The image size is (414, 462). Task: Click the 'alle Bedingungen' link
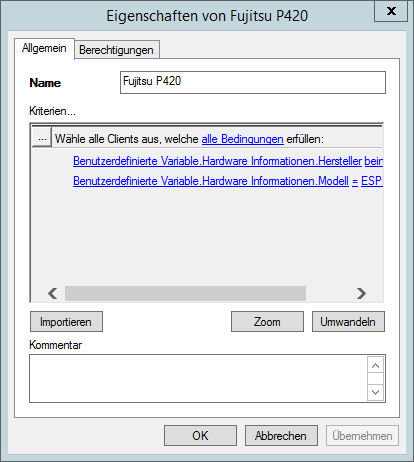(x=242, y=139)
